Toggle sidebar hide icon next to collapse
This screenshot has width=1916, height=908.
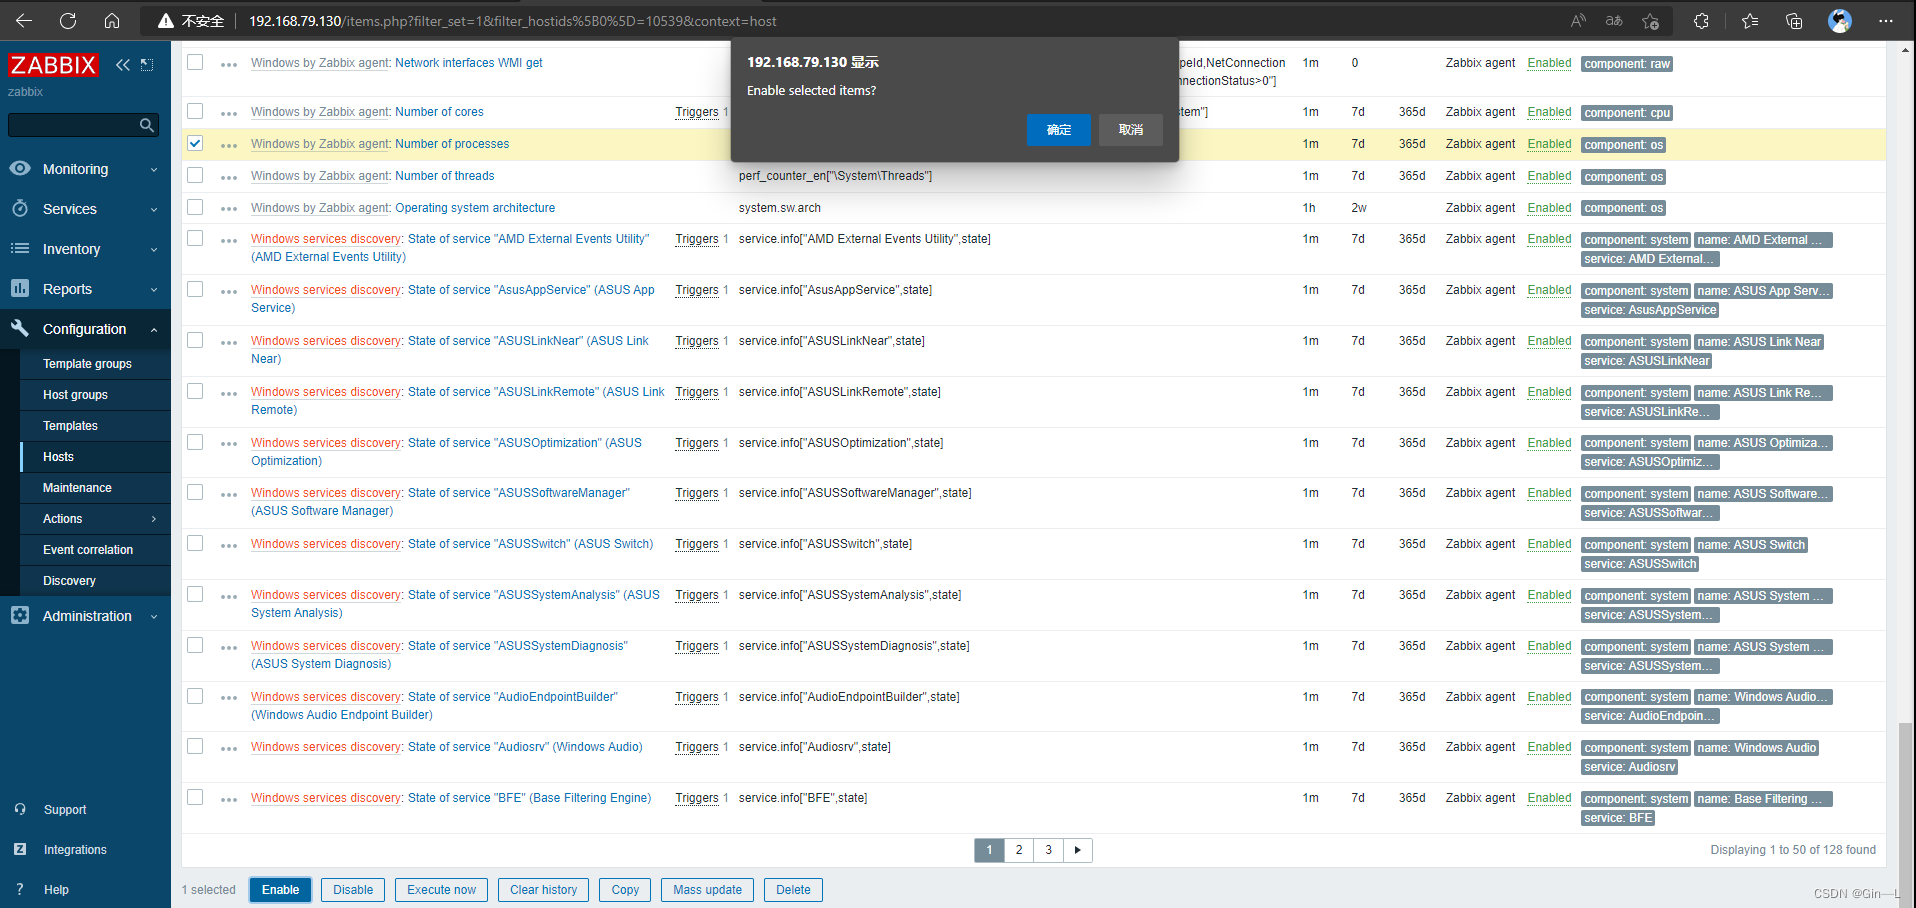pos(147,65)
